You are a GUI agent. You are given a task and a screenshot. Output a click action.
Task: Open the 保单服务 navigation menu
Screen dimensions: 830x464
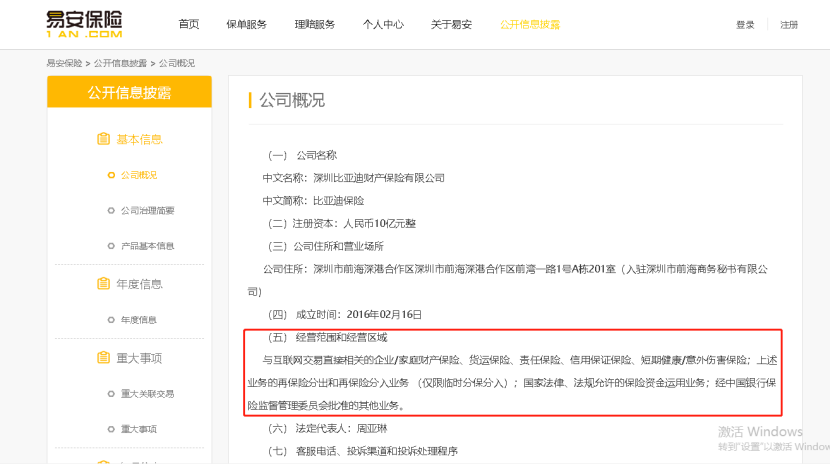[246, 24]
